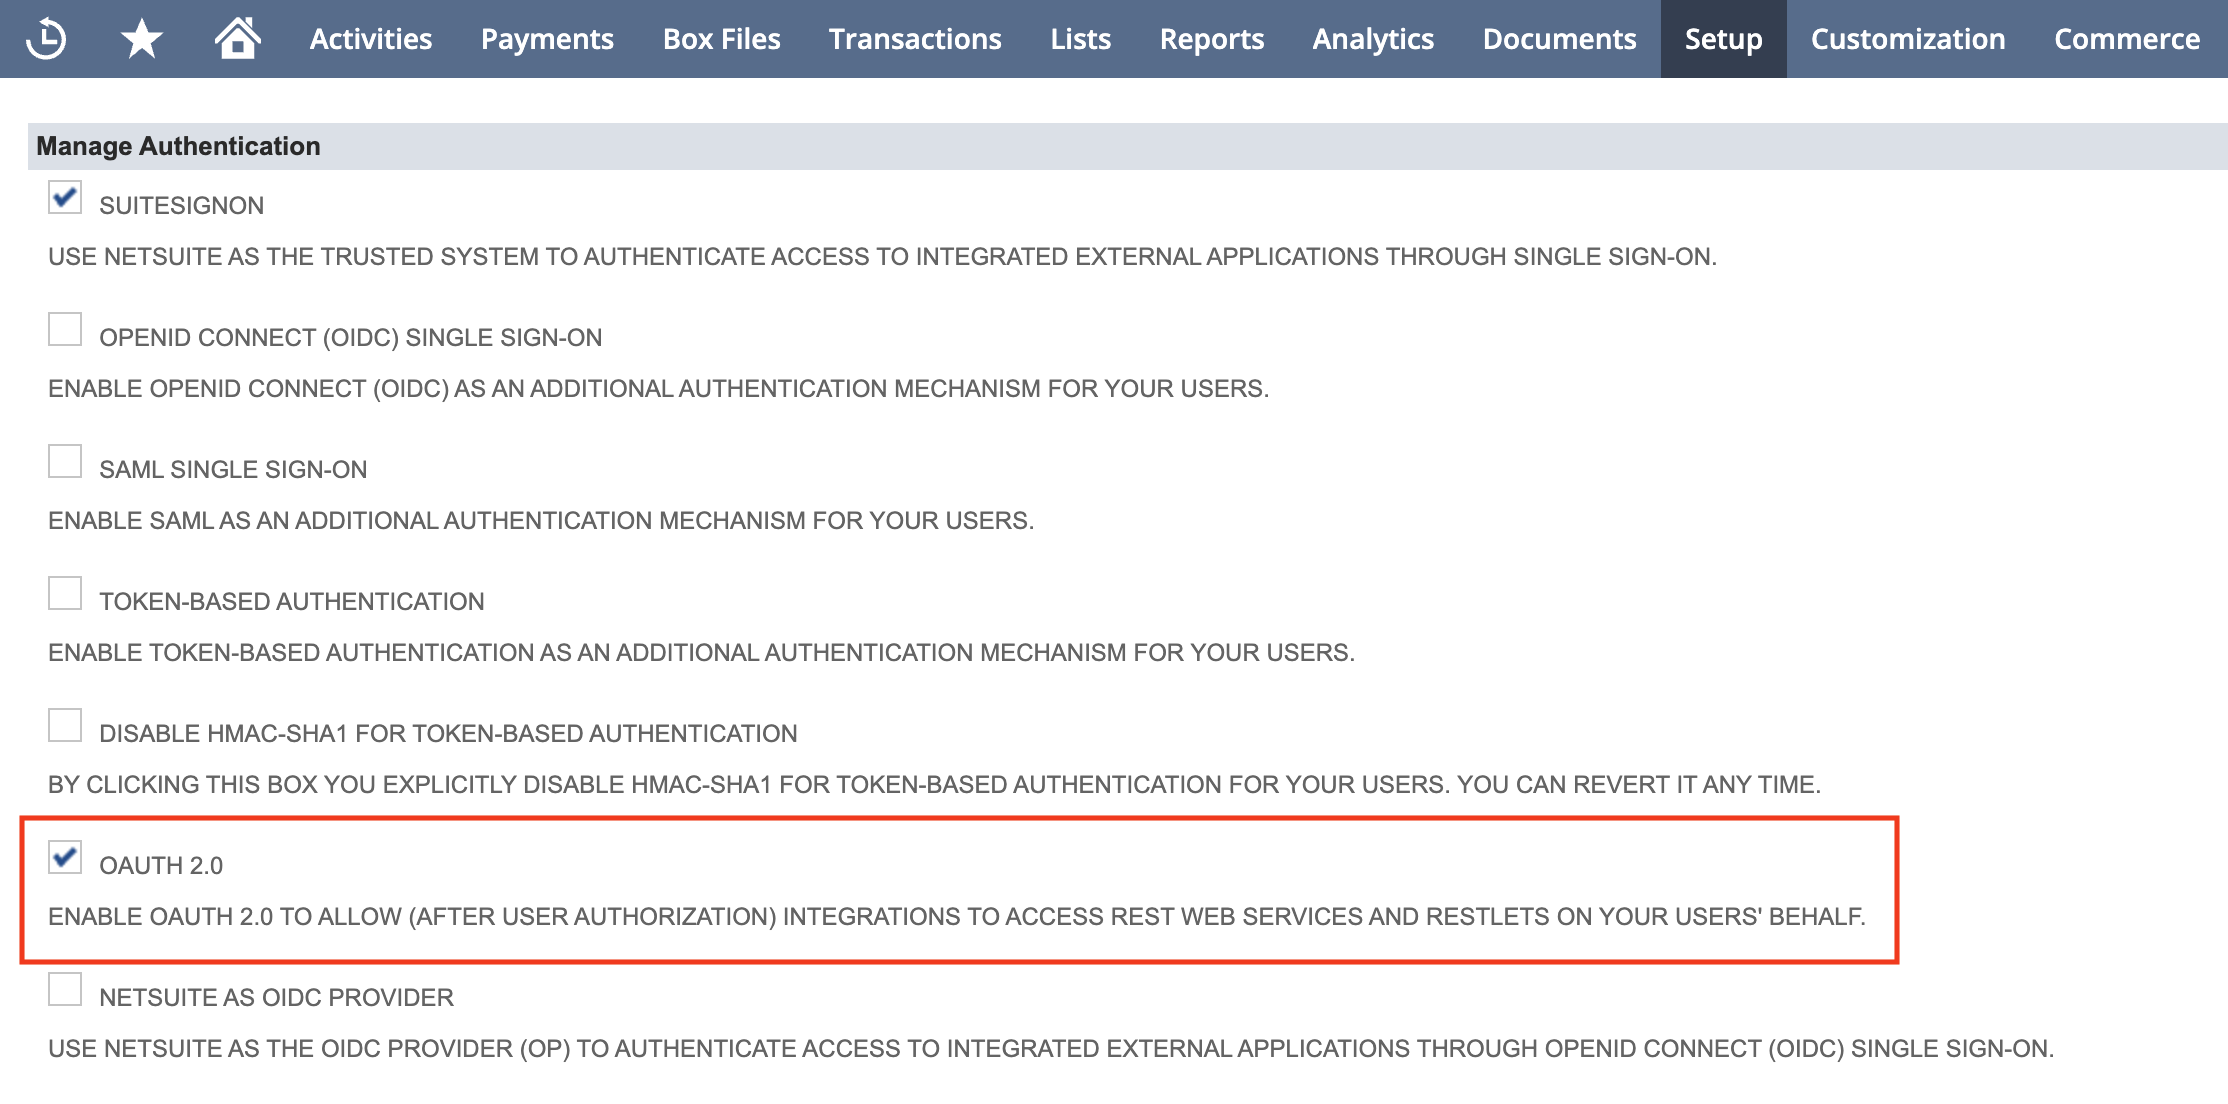Screen dimensions: 2228x1104
Task: Click the 'Enable Token-Based Authentication as an additional' description
Action: 702,653
